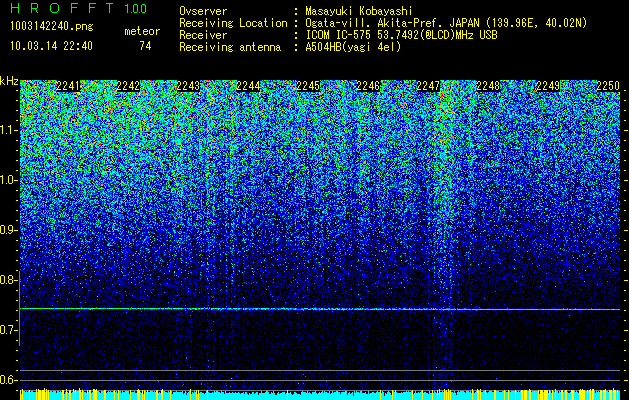The width and height of the screenshot is (629, 400).
Task: Click the 0.6 frequency axis label
Action: (7, 380)
